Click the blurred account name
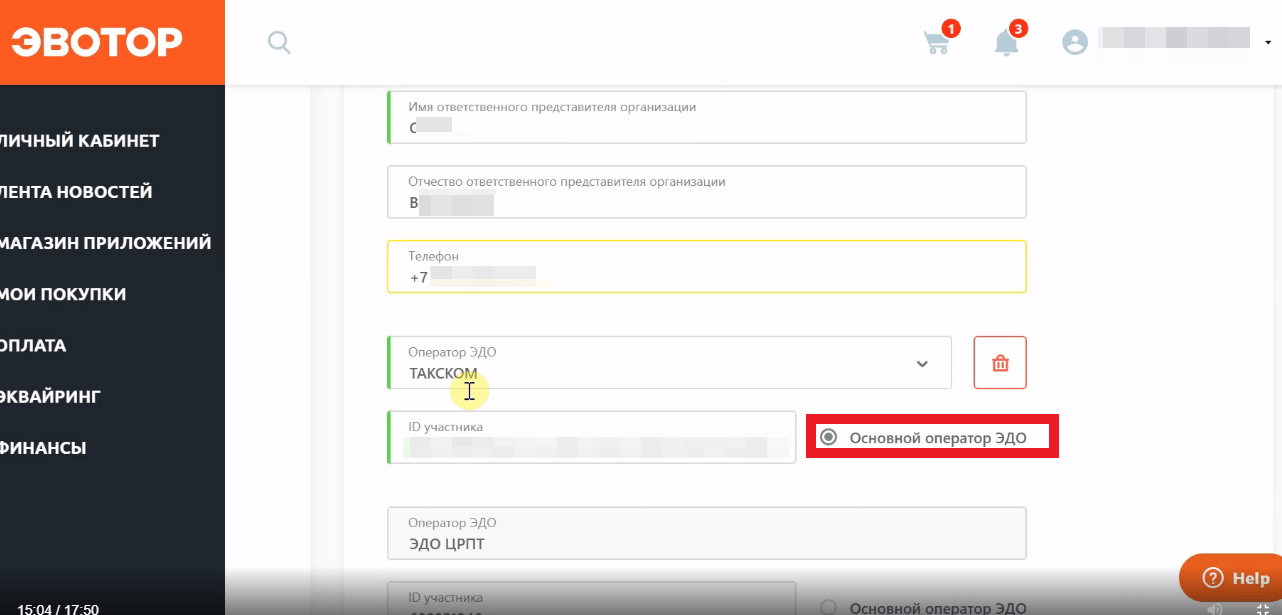The width and height of the screenshot is (1282, 615). tap(1174, 40)
